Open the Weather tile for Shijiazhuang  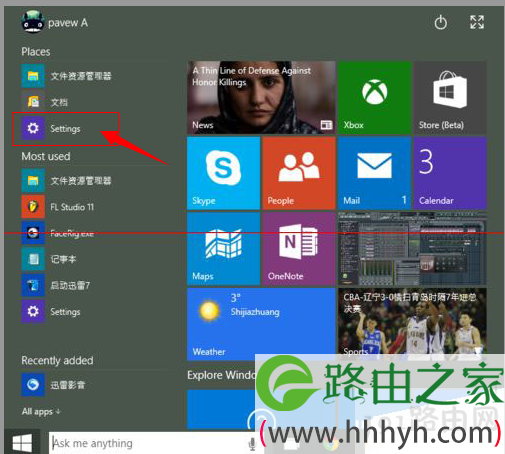pos(261,324)
